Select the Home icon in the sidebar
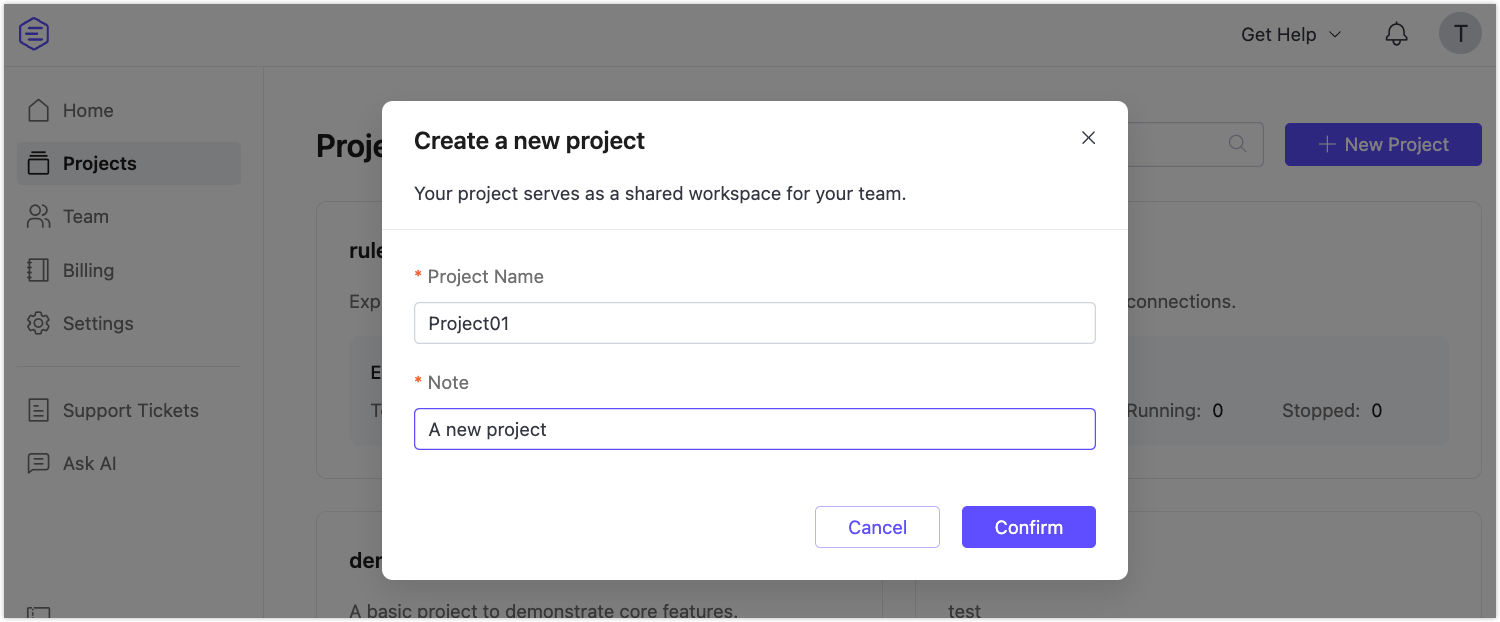The image size is (1500, 622). [x=39, y=110]
